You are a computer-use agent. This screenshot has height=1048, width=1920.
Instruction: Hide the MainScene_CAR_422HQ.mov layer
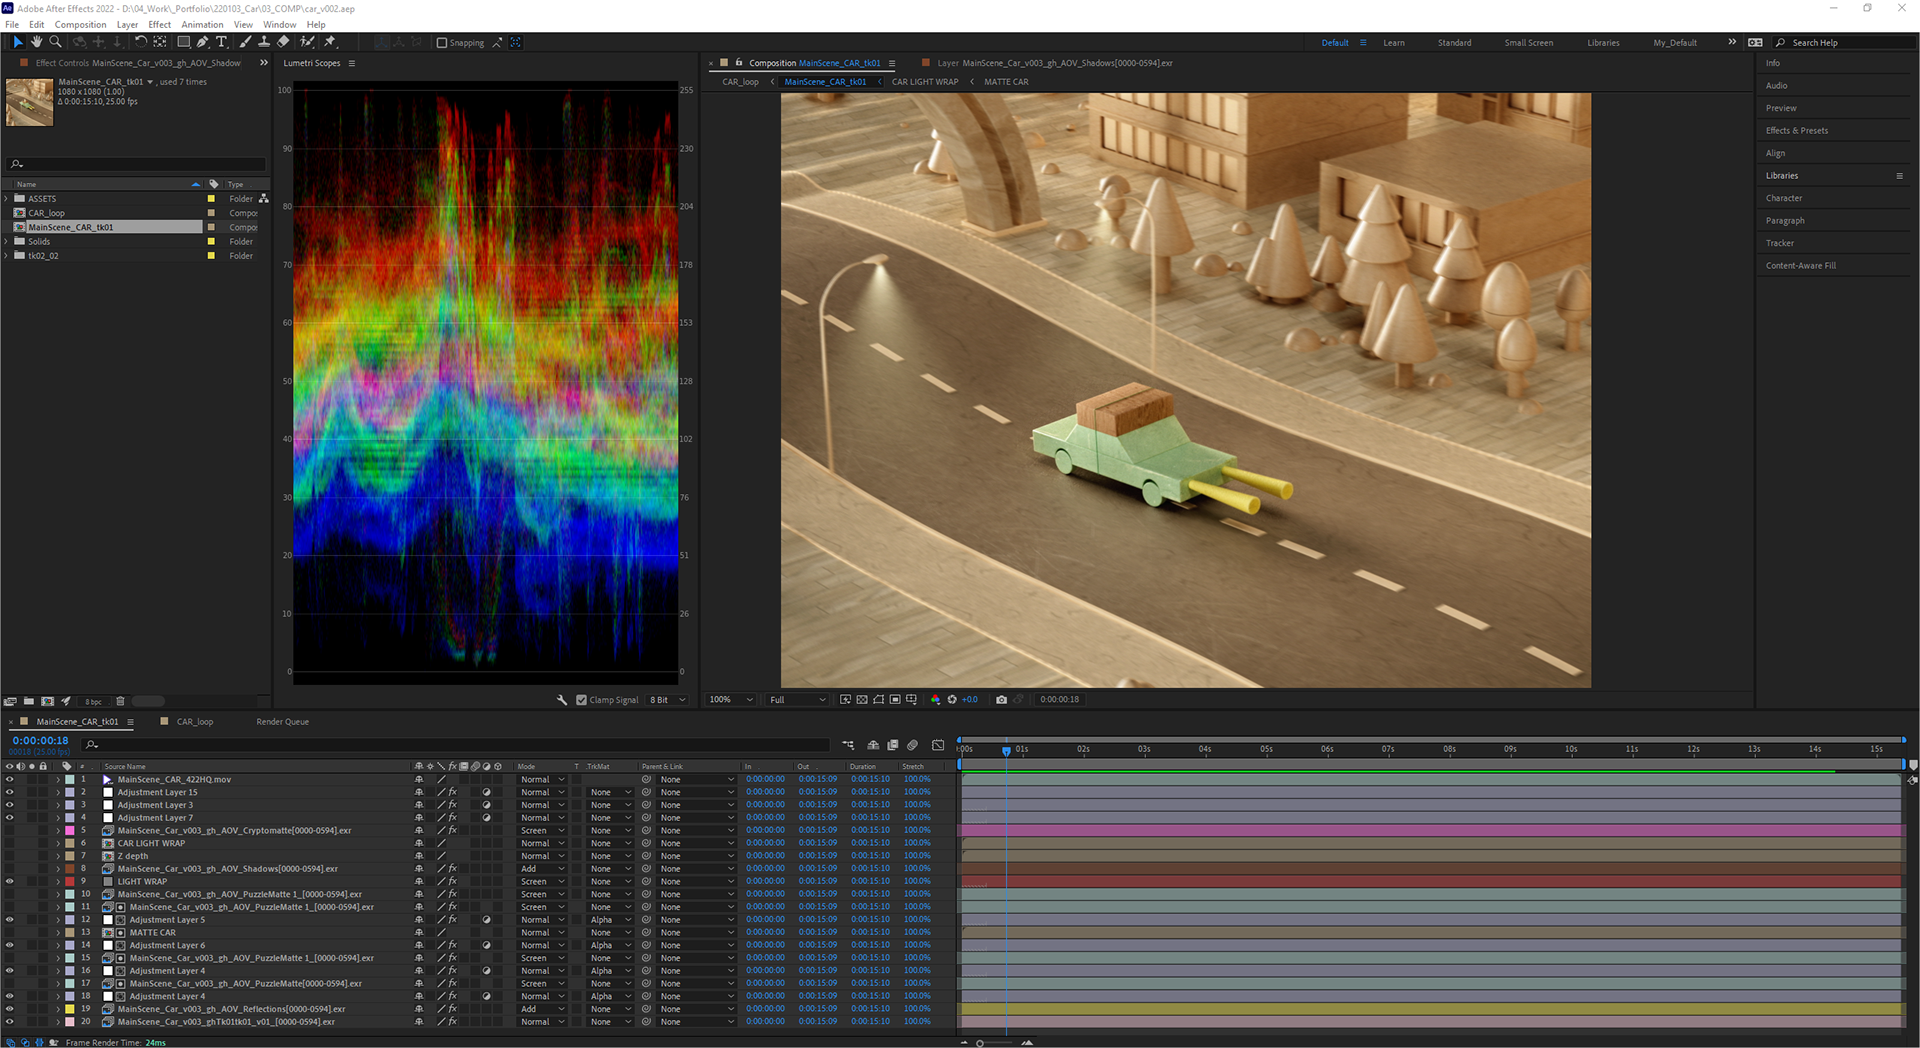click(10, 779)
